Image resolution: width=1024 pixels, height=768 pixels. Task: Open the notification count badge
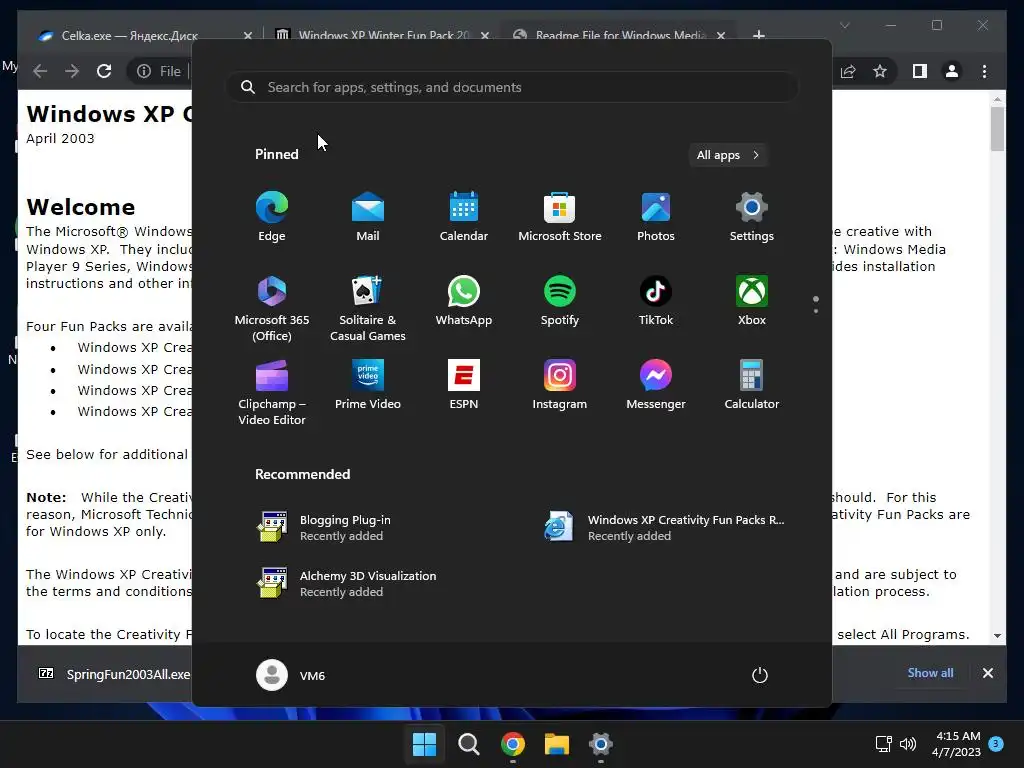tap(996, 744)
